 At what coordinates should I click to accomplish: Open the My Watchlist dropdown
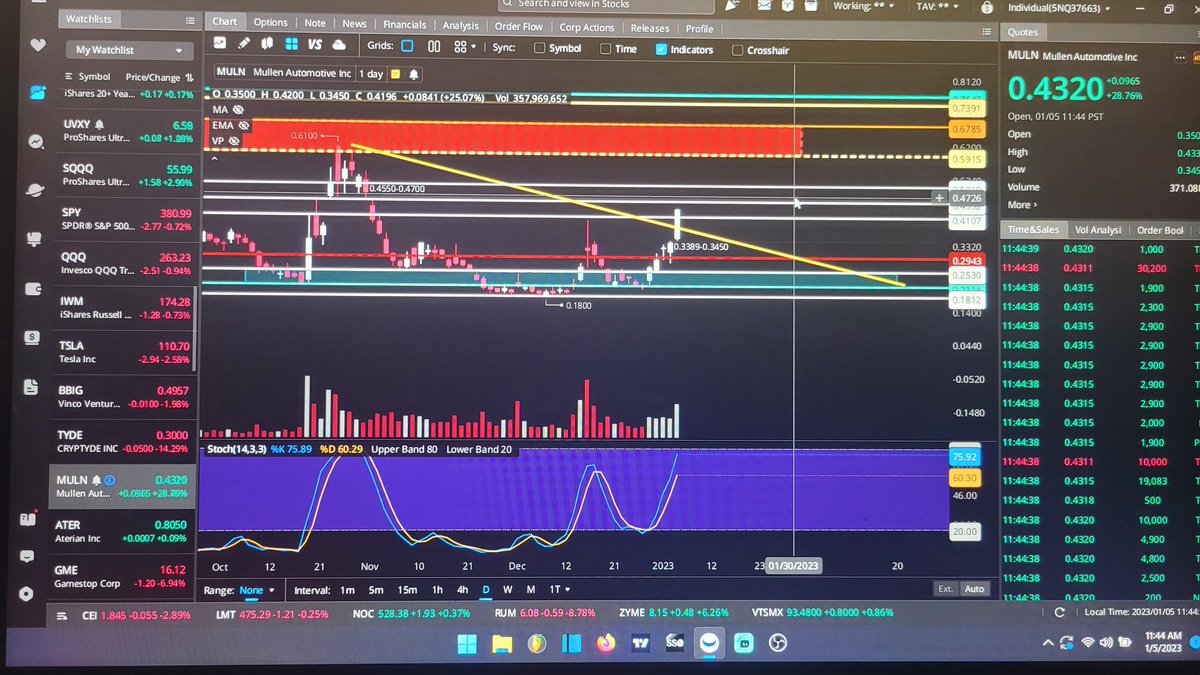[130, 50]
